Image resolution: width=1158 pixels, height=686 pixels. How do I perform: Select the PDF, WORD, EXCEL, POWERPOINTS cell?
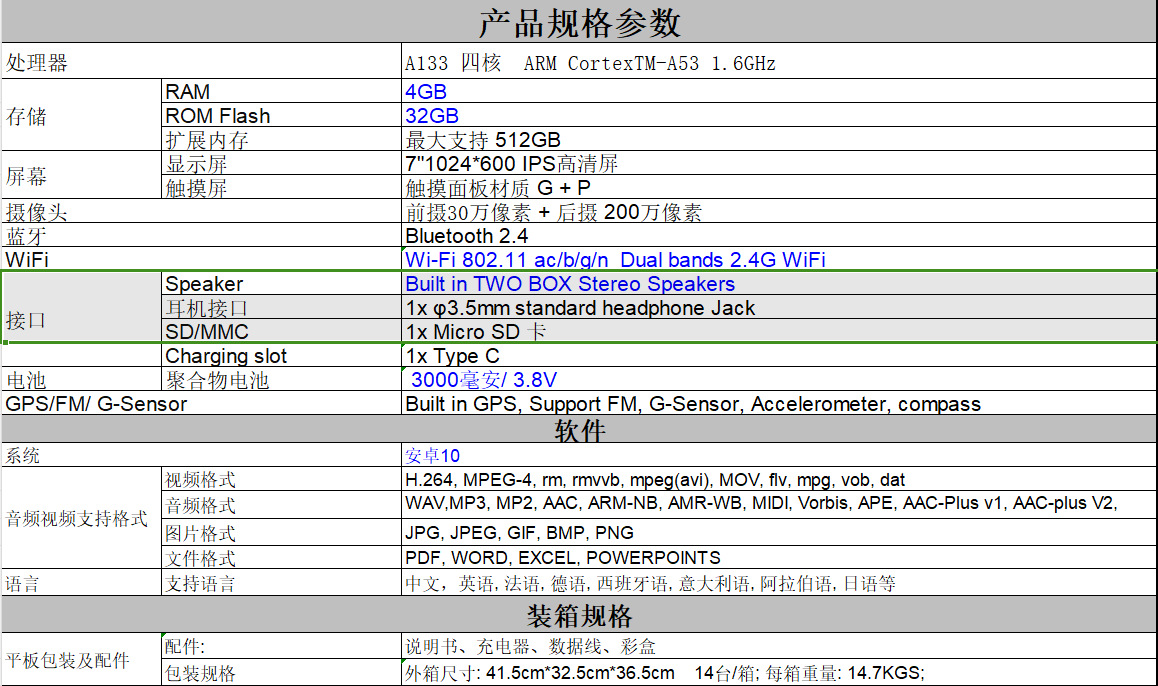[779, 557]
